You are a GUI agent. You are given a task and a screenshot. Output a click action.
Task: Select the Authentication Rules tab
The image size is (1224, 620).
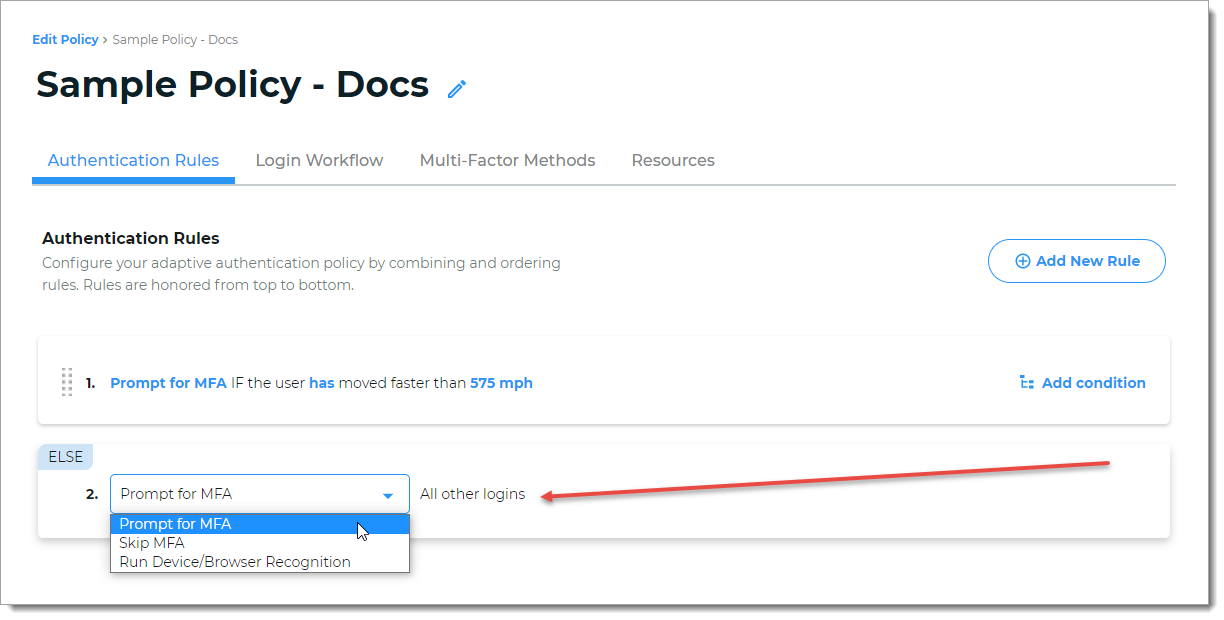tap(133, 160)
